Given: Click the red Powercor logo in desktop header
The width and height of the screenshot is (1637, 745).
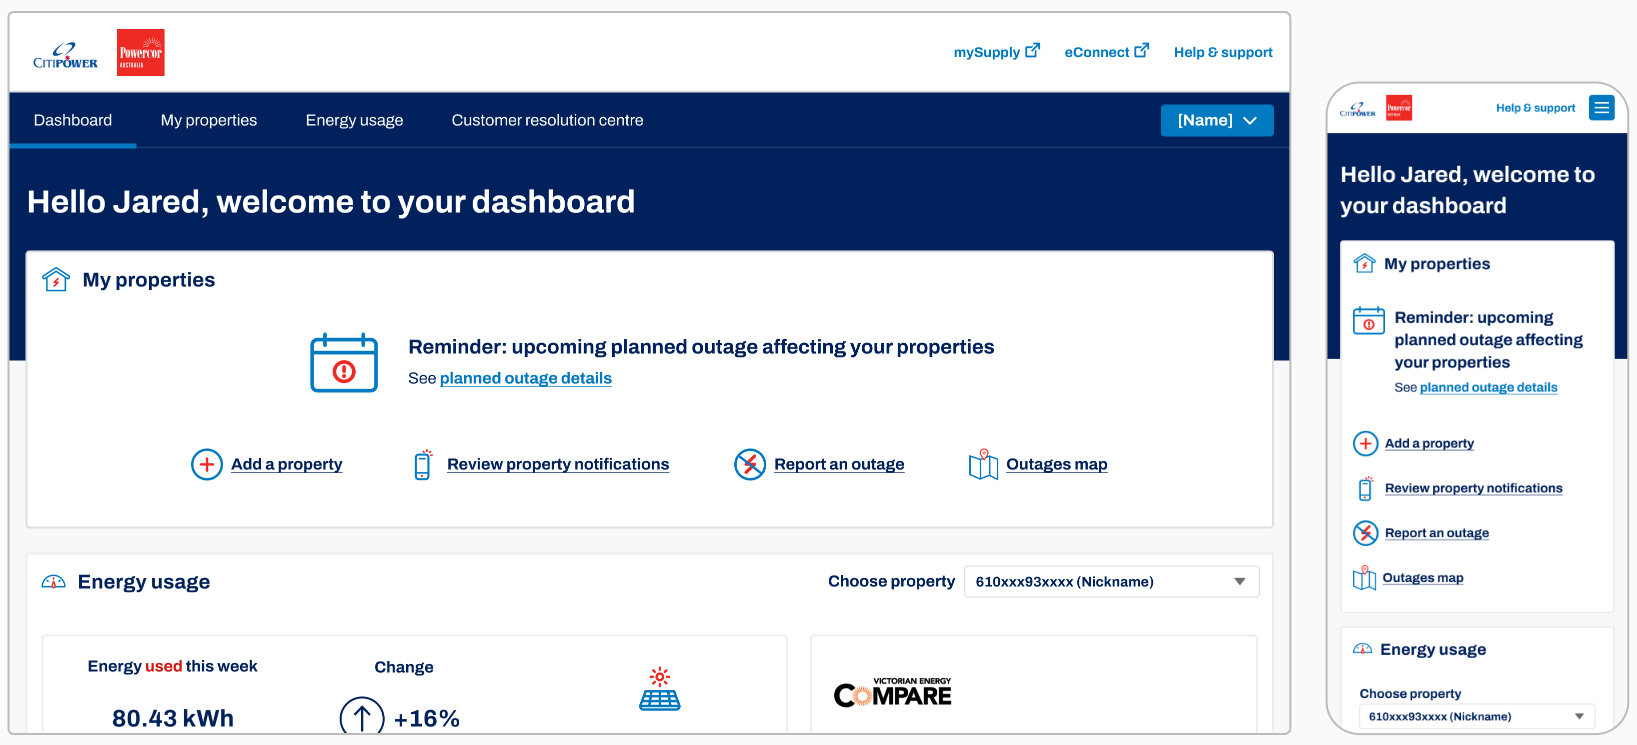Looking at the screenshot, I should [140, 53].
